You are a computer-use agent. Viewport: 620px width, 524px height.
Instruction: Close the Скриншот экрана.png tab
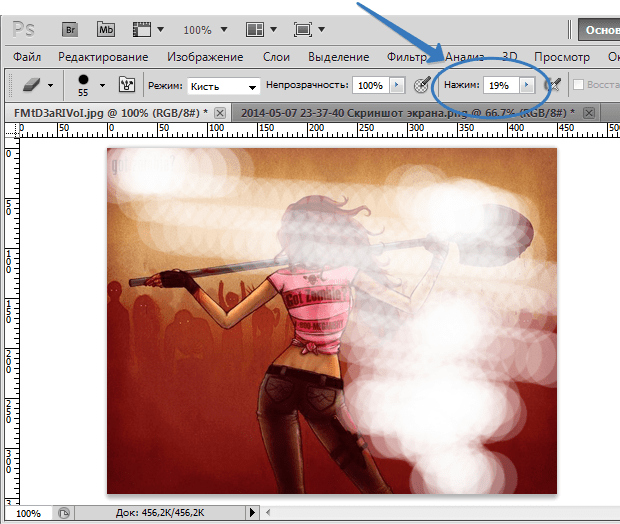click(x=589, y=114)
